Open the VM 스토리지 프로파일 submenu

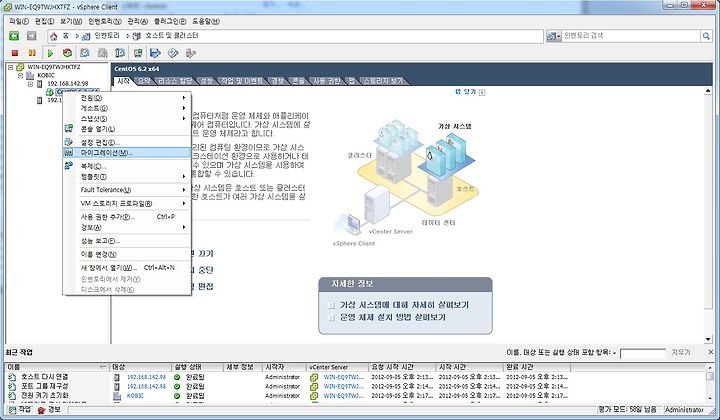point(127,203)
